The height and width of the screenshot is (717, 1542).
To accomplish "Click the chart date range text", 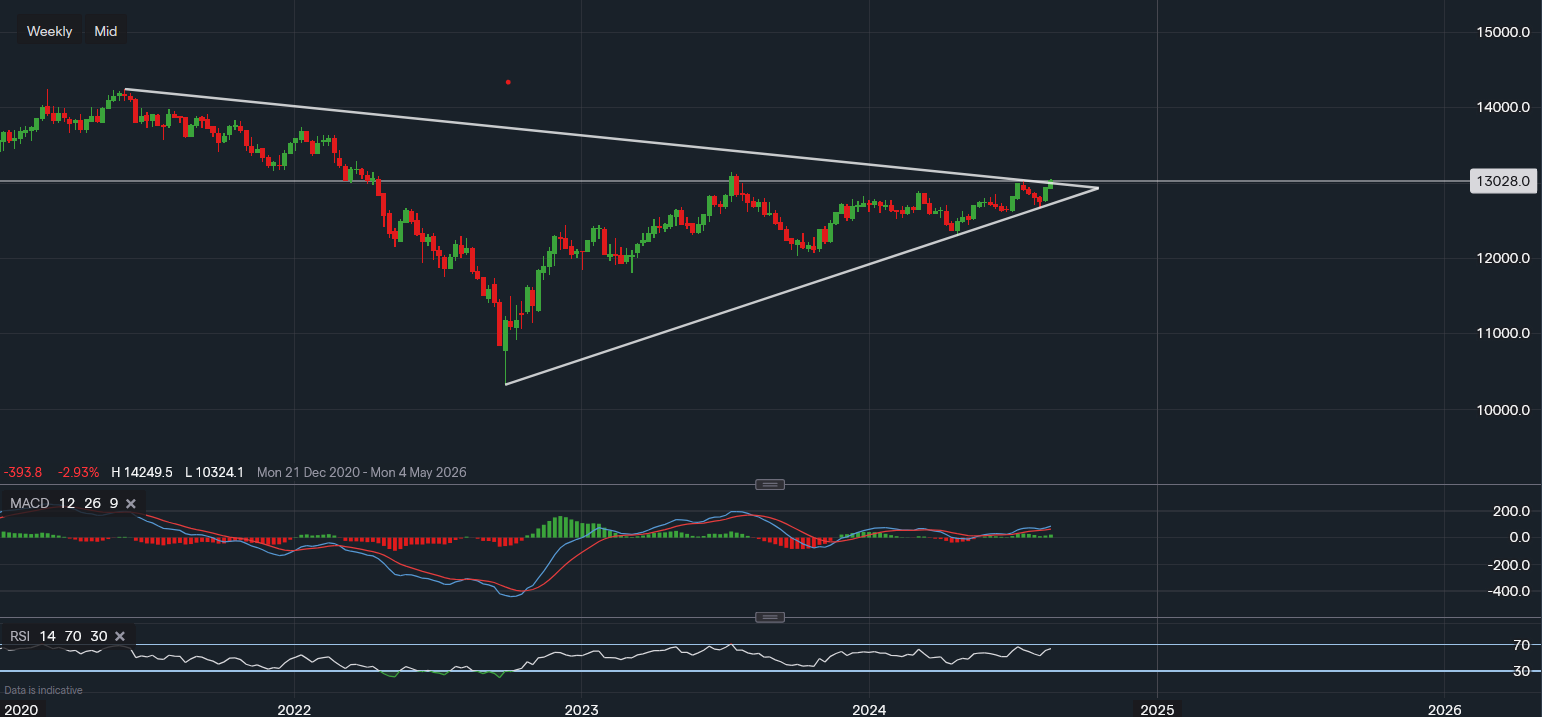I will click(361, 472).
